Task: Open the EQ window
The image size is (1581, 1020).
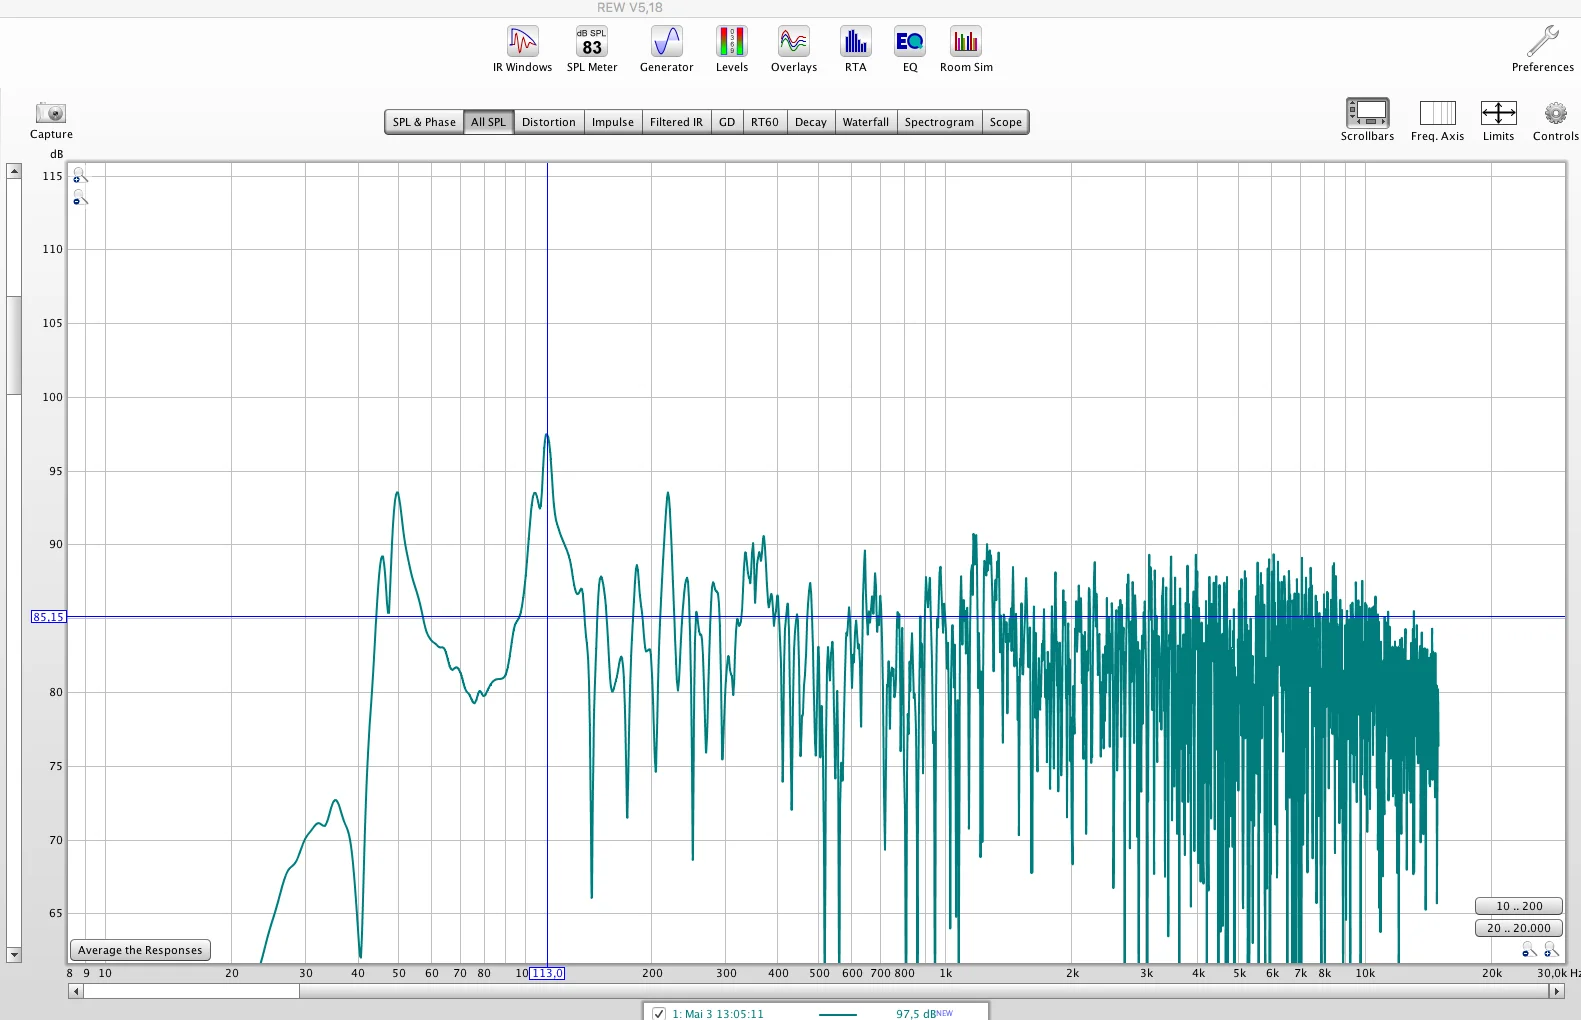Action: pyautogui.click(x=909, y=49)
